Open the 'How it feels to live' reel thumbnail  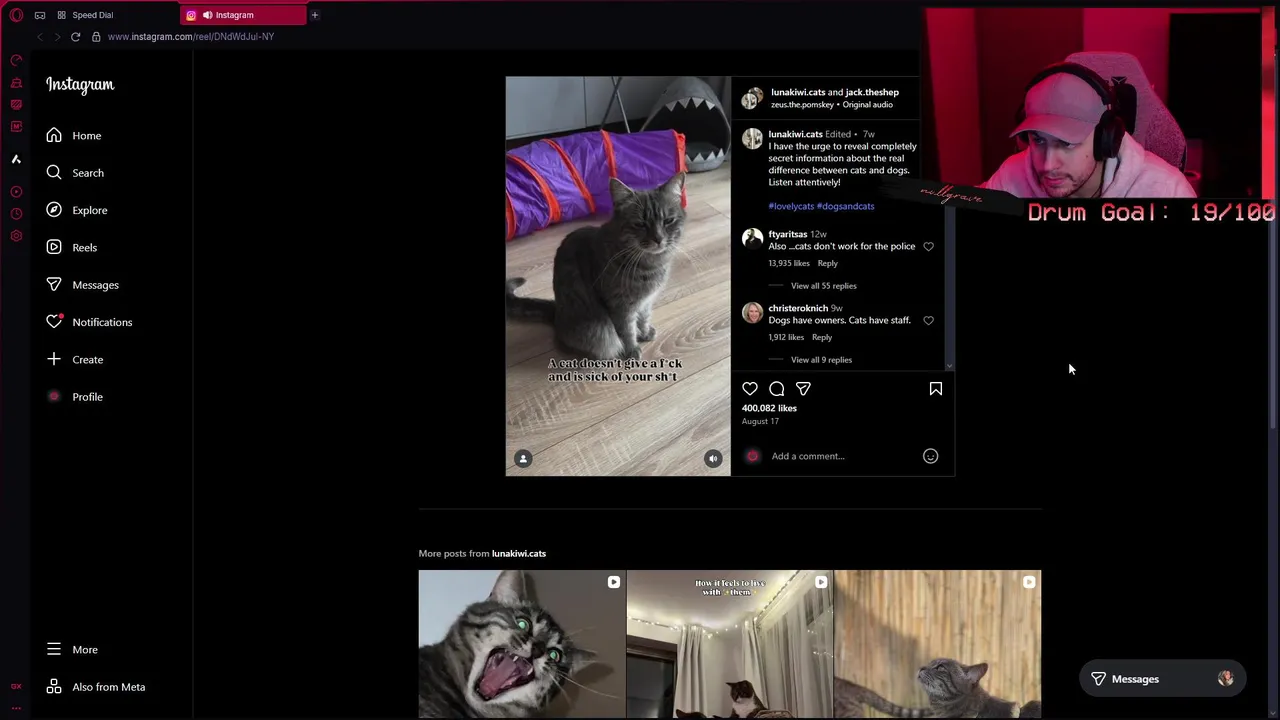point(730,645)
